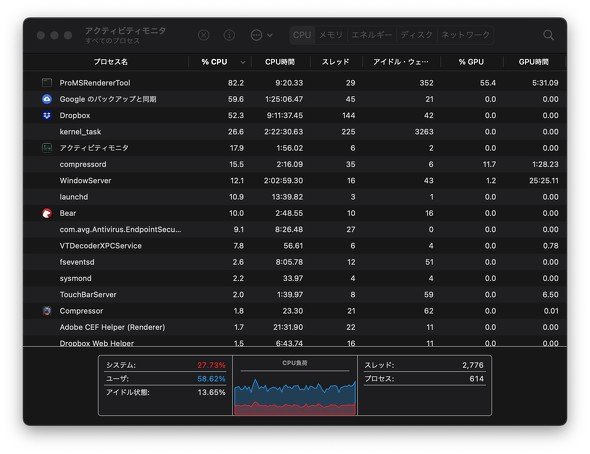Select the Dropbox process name
The image size is (590, 454).
click(x=75, y=115)
